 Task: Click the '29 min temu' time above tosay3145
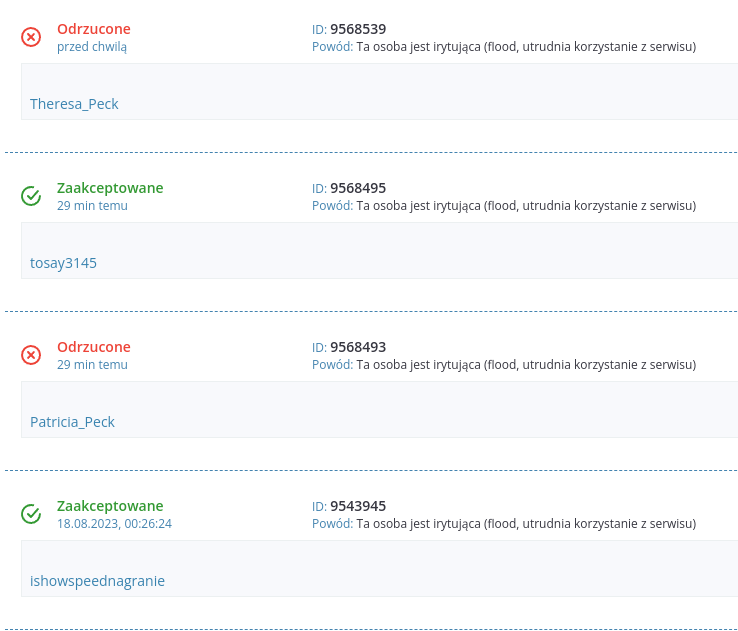tap(92, 205)
